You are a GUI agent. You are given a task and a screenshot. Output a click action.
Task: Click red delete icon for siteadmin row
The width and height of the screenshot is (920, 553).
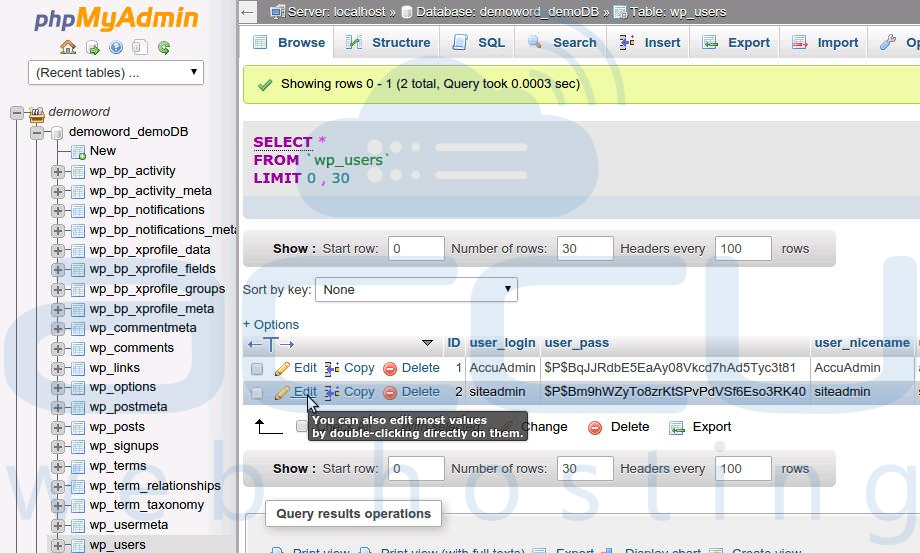(x=390, y=393)
